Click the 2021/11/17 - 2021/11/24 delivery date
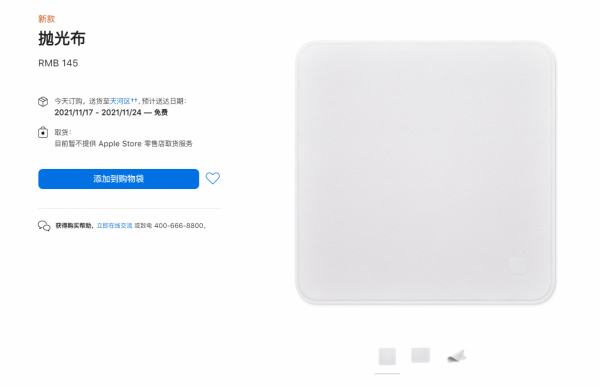 pyautogui.click(x=98, y=113)
